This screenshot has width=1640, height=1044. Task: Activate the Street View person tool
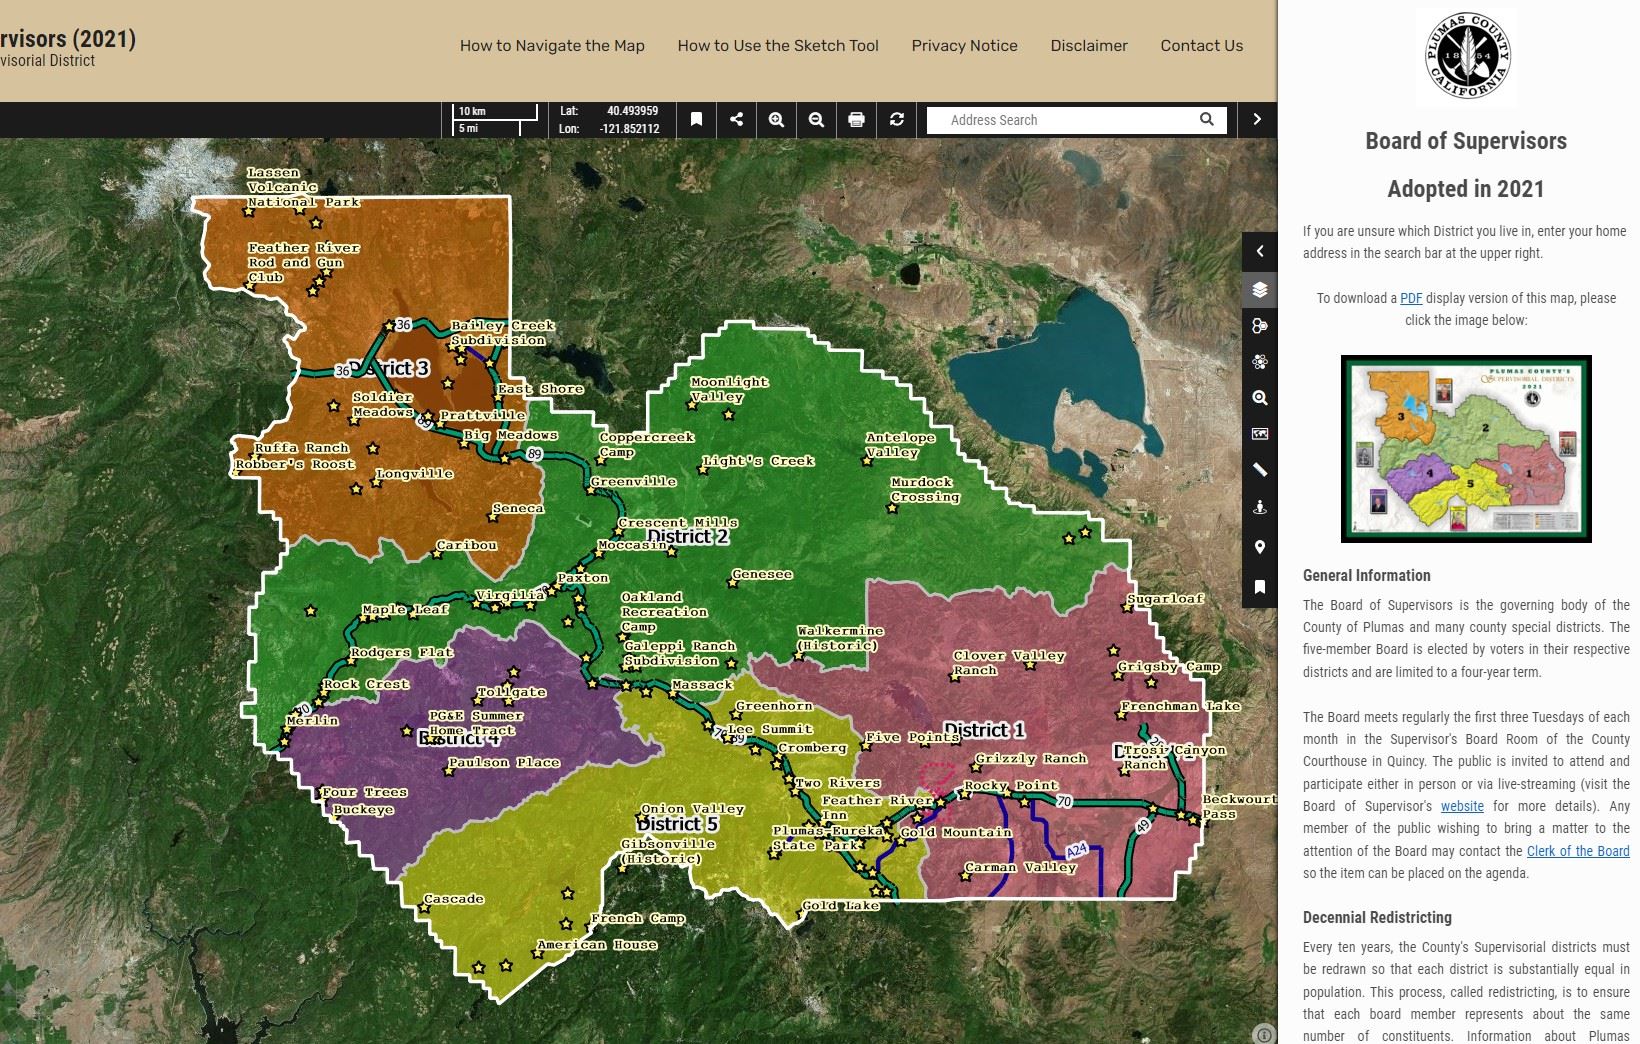1259,506
